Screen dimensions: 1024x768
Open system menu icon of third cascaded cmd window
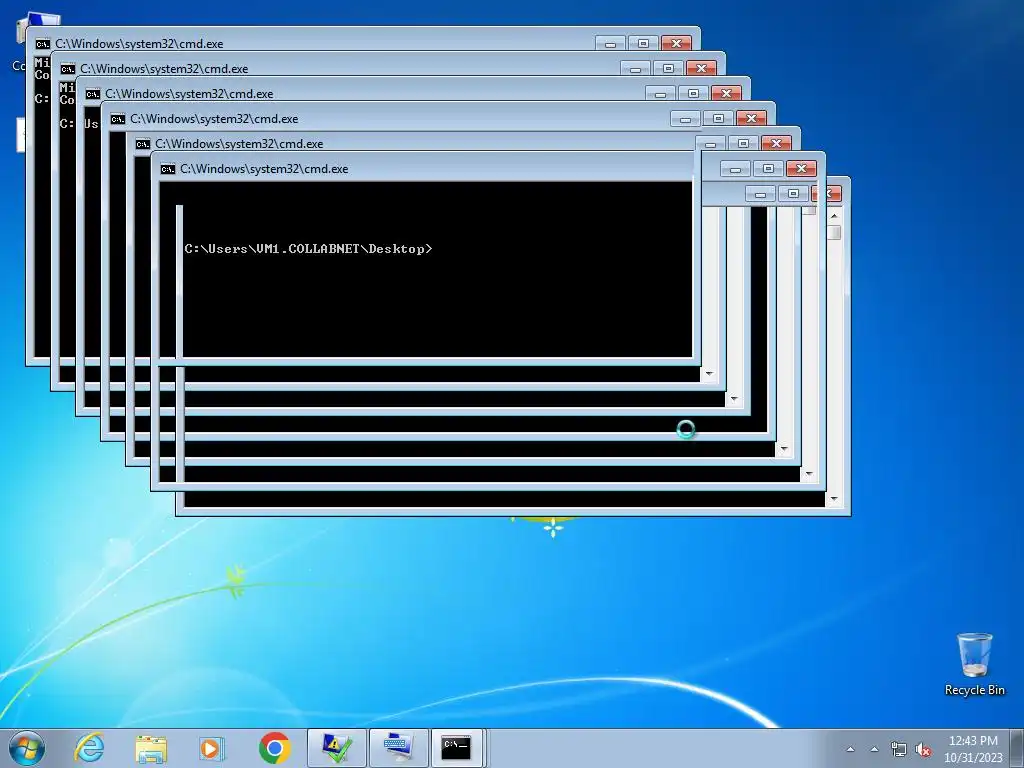coord(93,93)
